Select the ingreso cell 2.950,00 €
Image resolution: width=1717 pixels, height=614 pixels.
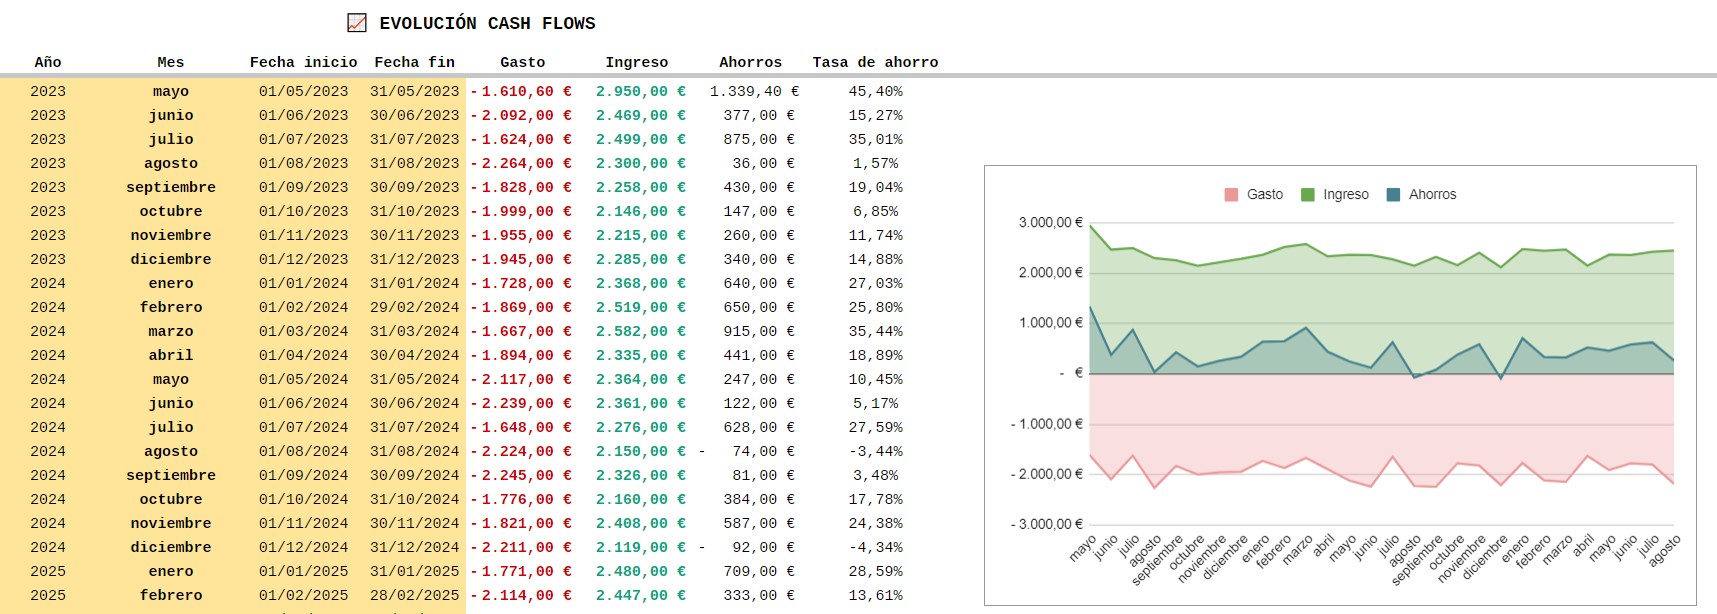point(640,91)
